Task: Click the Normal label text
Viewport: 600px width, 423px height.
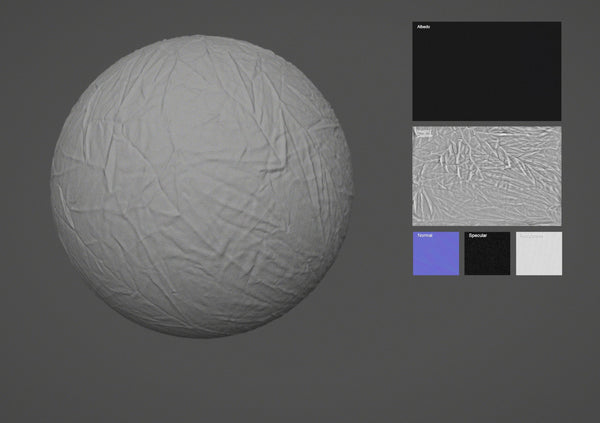Action: point(425,237)
